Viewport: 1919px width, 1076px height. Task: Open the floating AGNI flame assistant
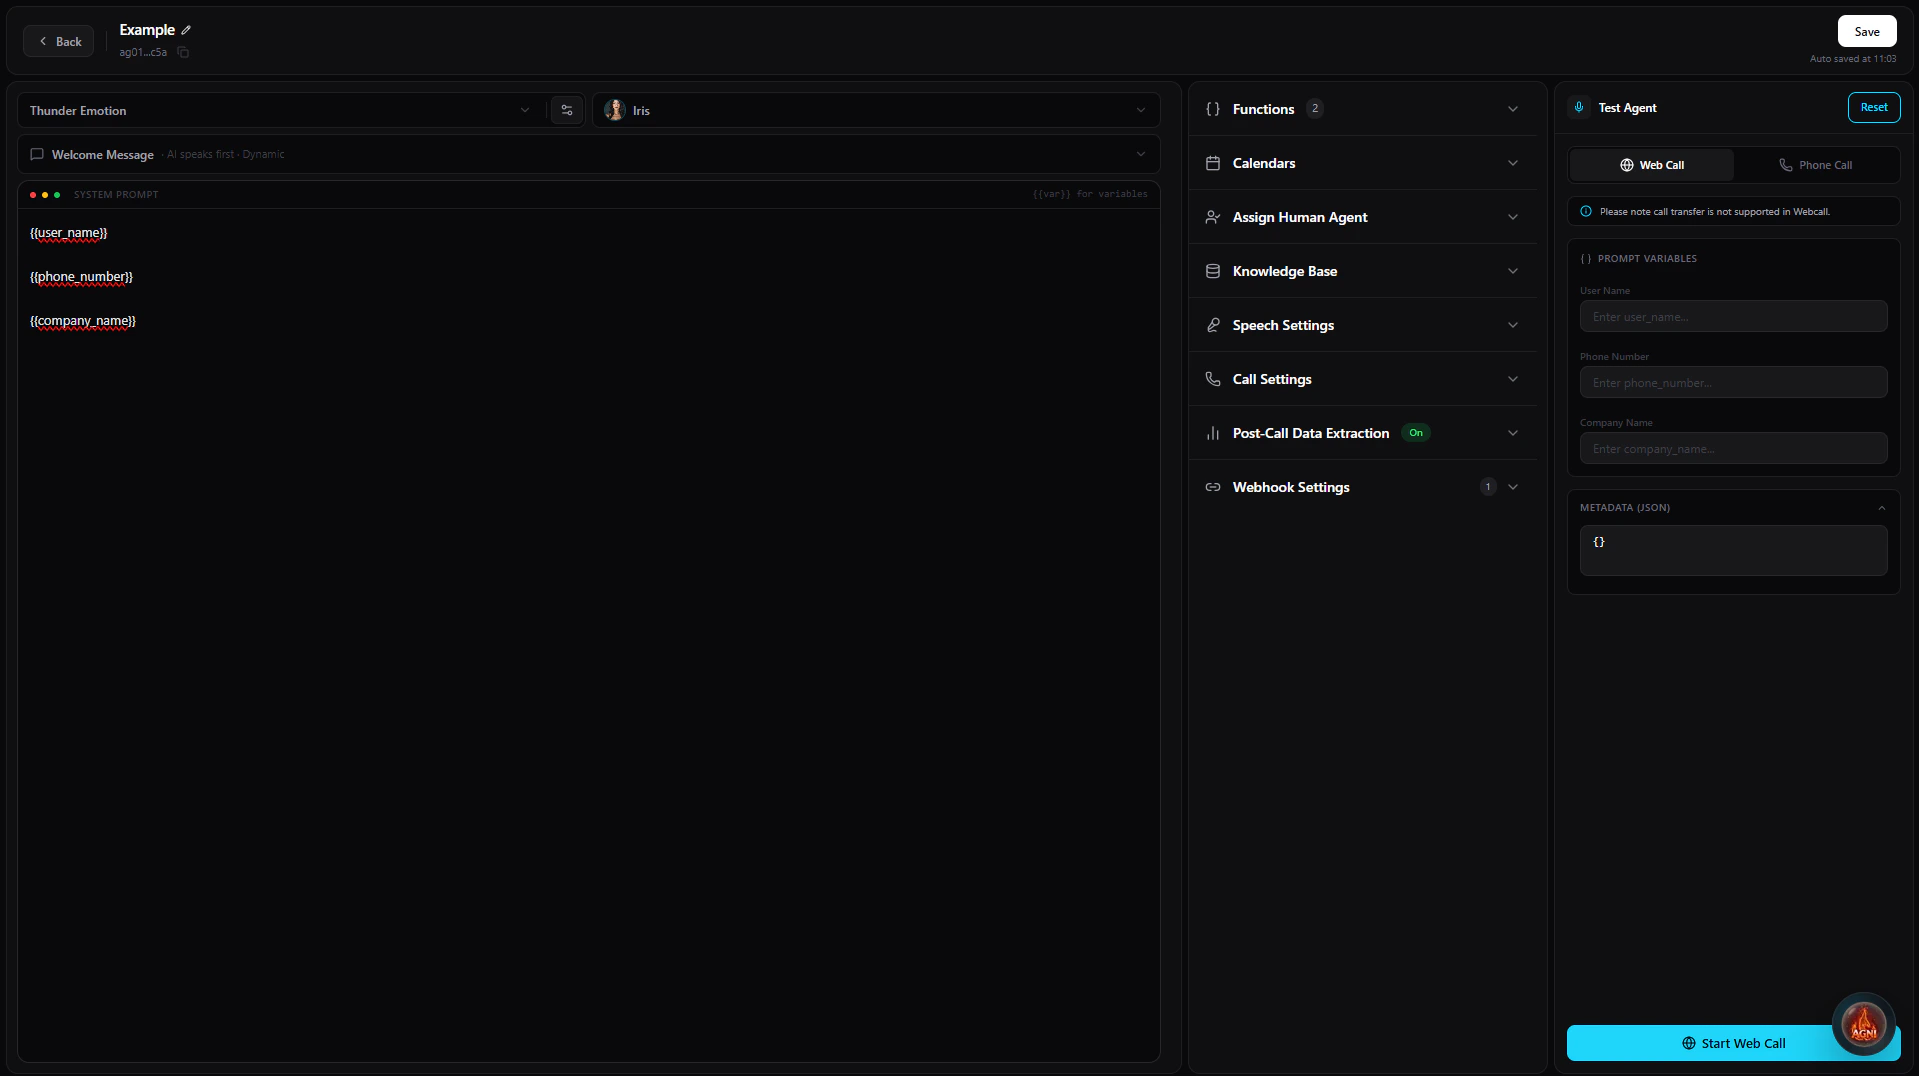[x=1863, y=1024]
